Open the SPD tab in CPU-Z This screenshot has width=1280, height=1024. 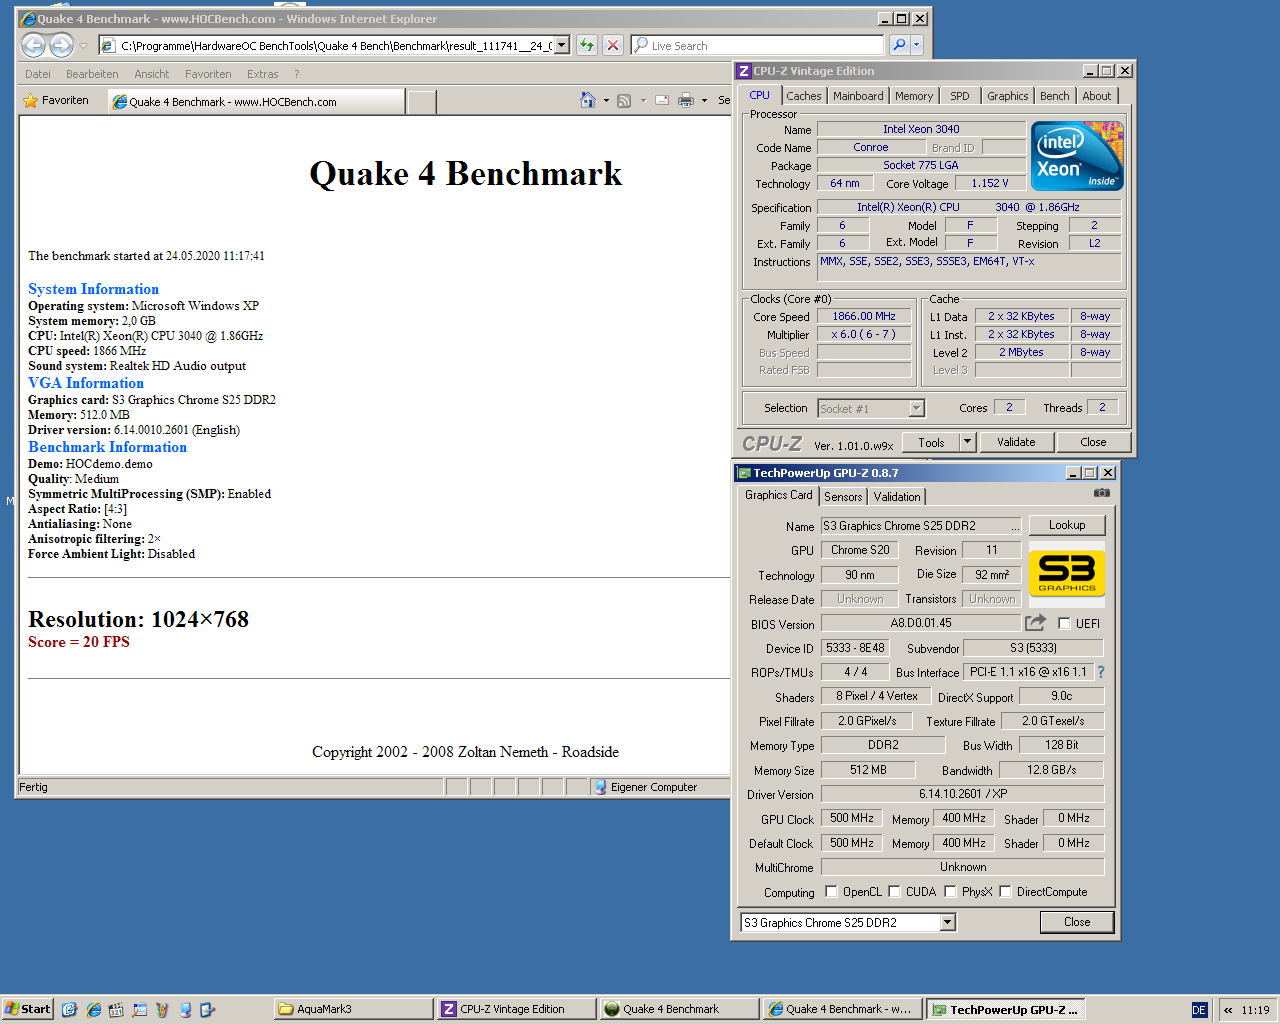coord(960,96)
